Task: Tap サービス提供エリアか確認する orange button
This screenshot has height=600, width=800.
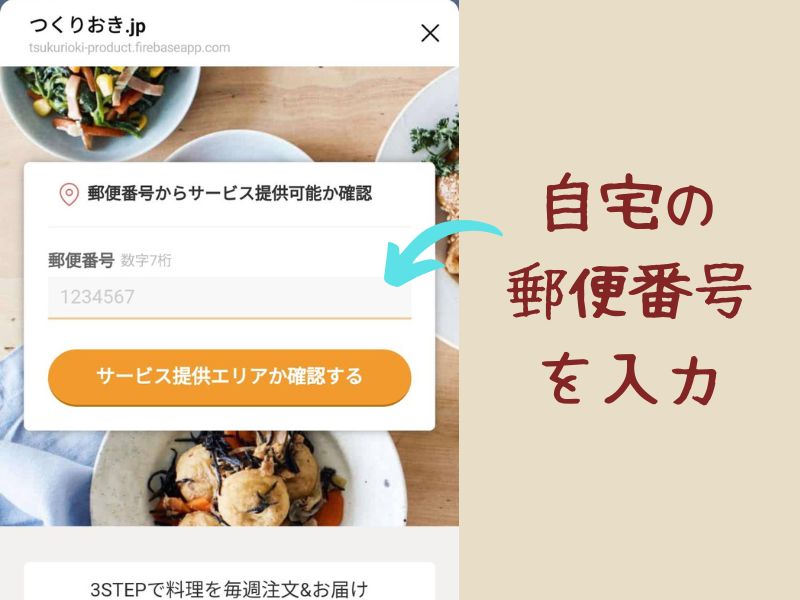Action: click(x=230, y=377)
